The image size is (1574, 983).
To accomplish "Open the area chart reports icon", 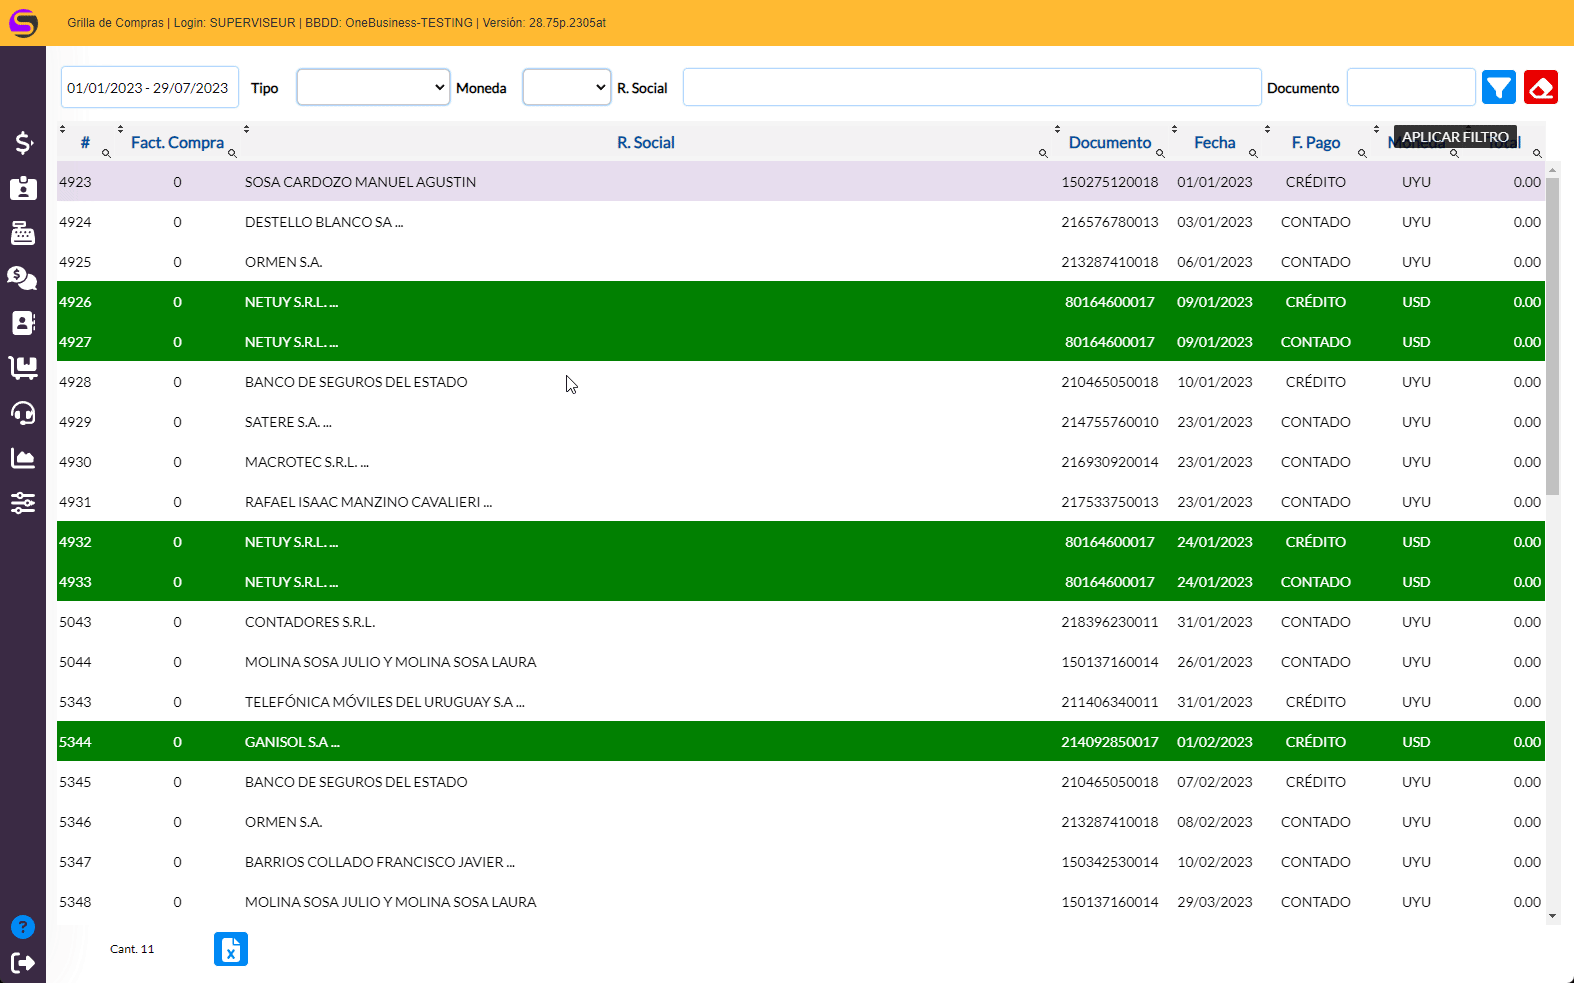I will [x=23, y=458].
